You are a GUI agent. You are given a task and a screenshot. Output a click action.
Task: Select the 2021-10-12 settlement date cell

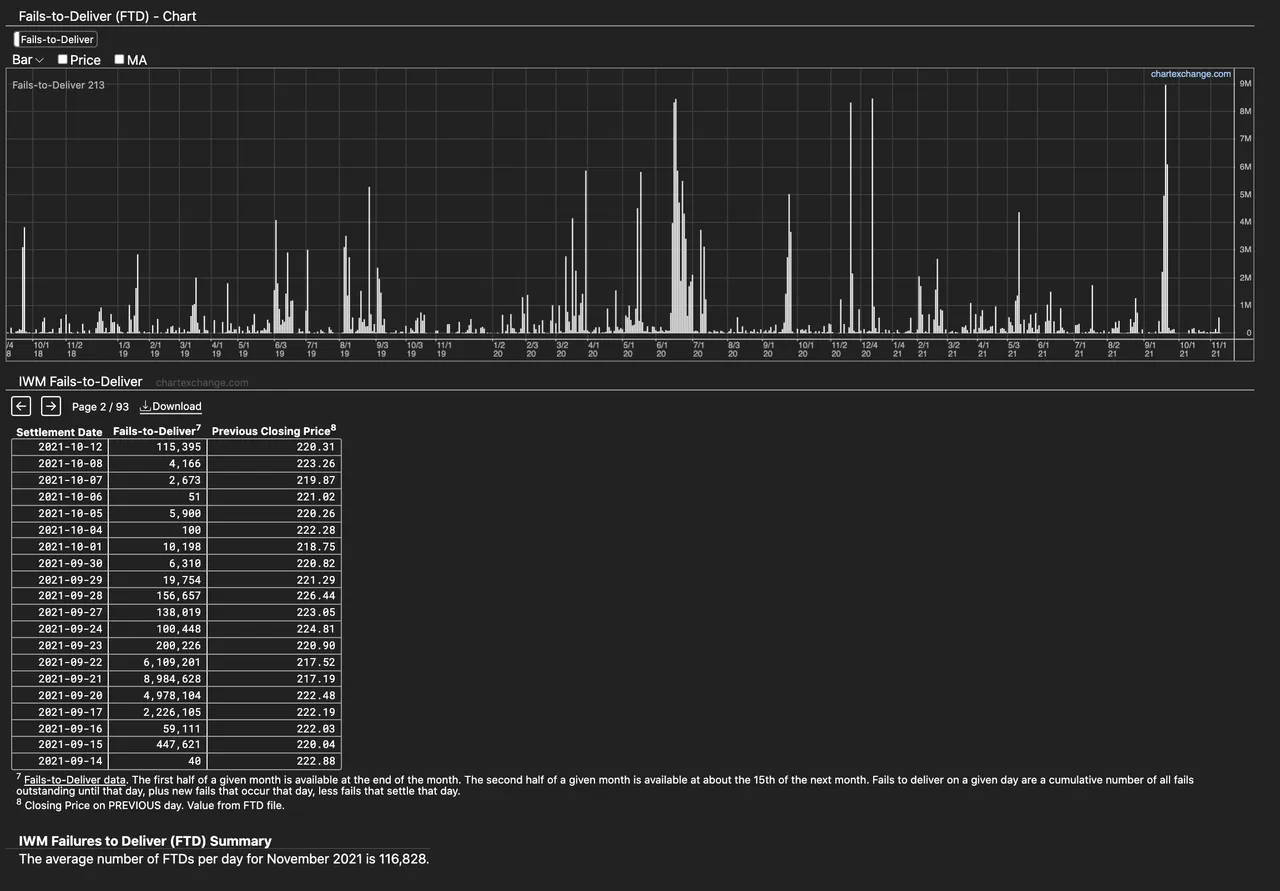[x=60, y=447]
